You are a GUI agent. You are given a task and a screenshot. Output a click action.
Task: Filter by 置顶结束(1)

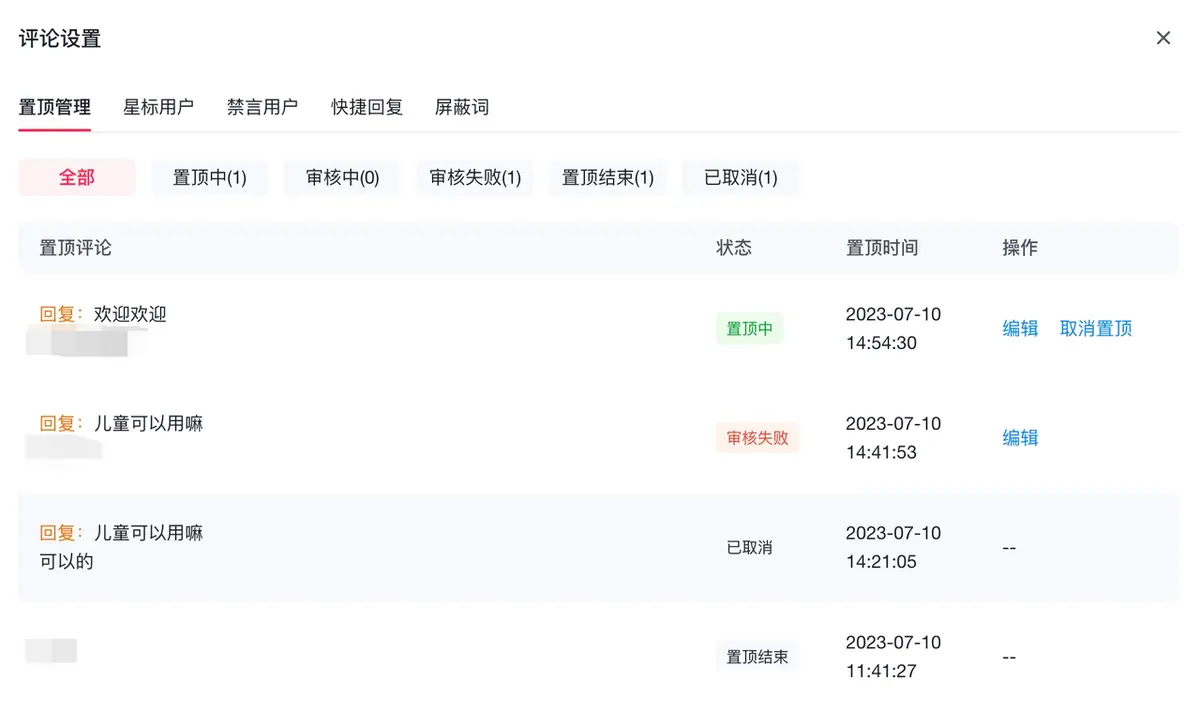pos(608,177)
